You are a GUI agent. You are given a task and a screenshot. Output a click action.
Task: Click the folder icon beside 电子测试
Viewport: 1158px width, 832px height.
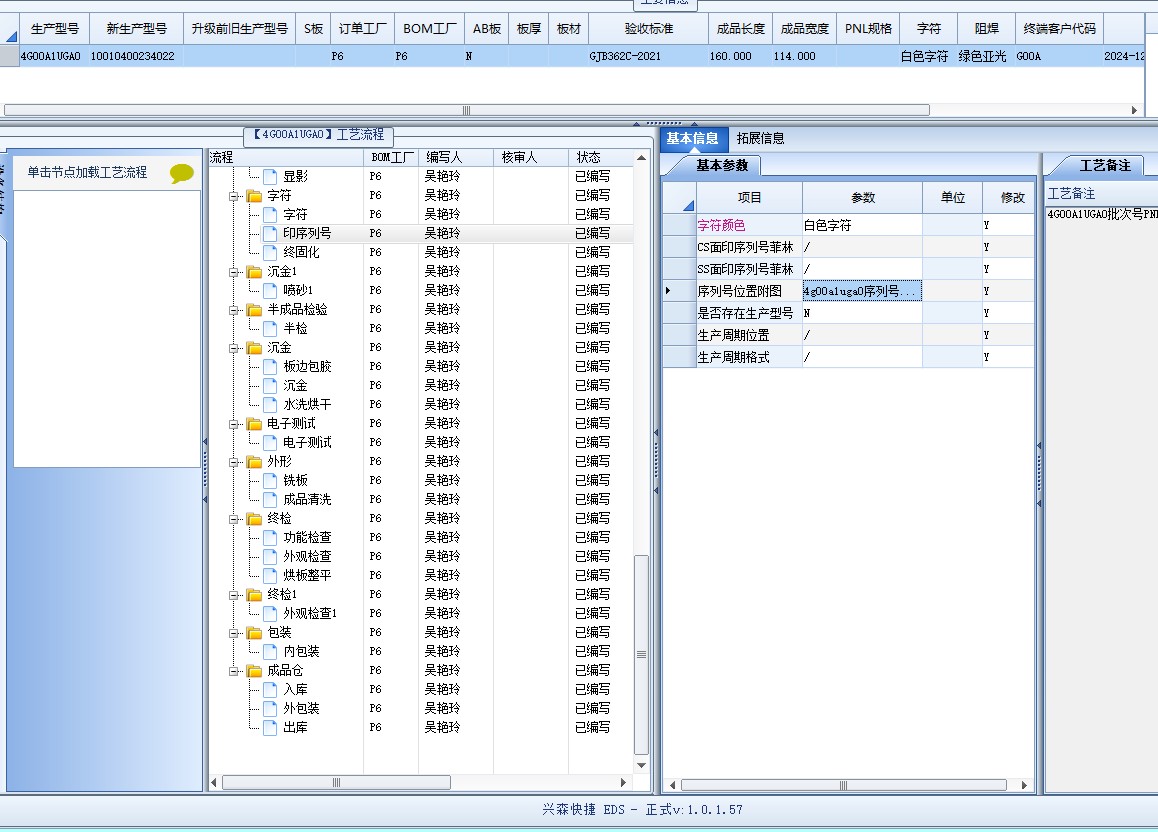coord(255,424)
